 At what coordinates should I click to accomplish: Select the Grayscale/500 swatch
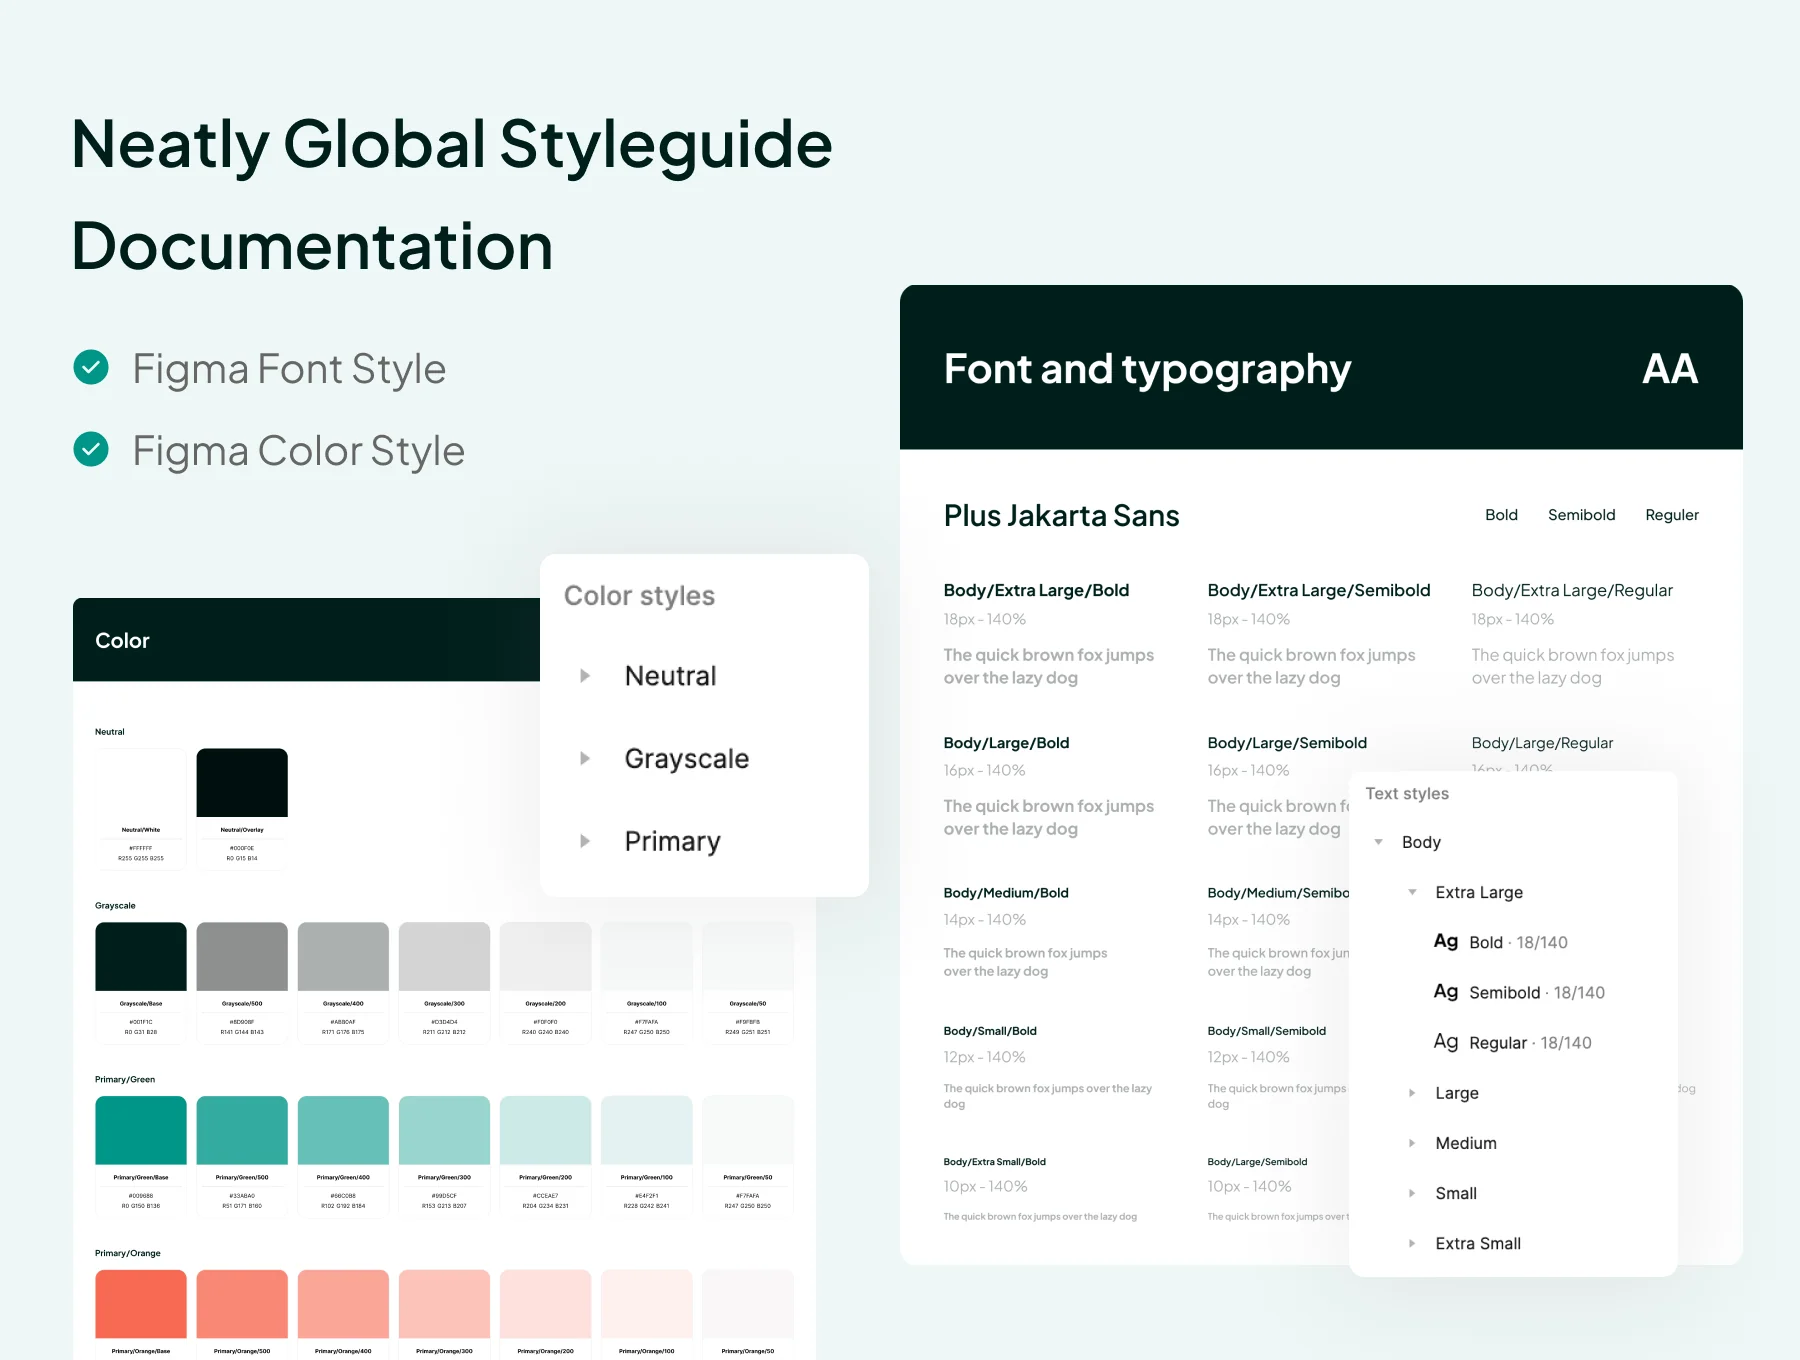tap(242, 956)
